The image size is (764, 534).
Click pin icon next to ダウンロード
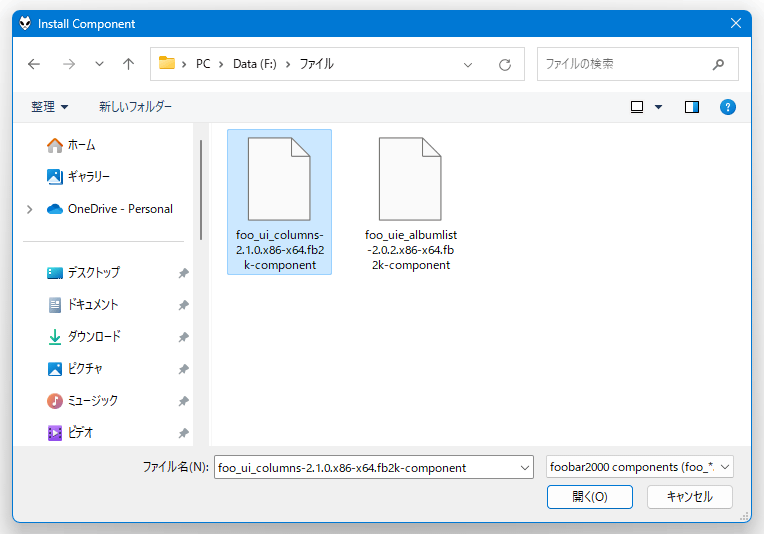(x=183, y=337)
